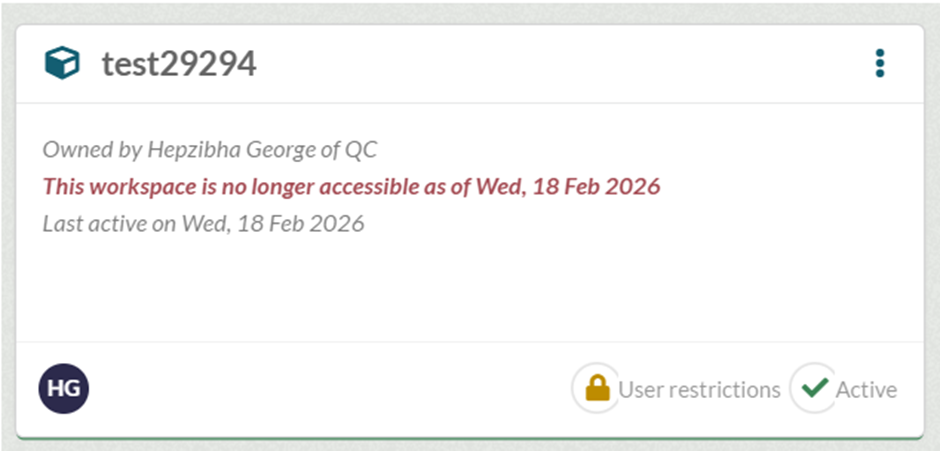Click the User restrictions label
This screenshot has height=451, width=940.
pyautogui.click(x=699, y=389)
